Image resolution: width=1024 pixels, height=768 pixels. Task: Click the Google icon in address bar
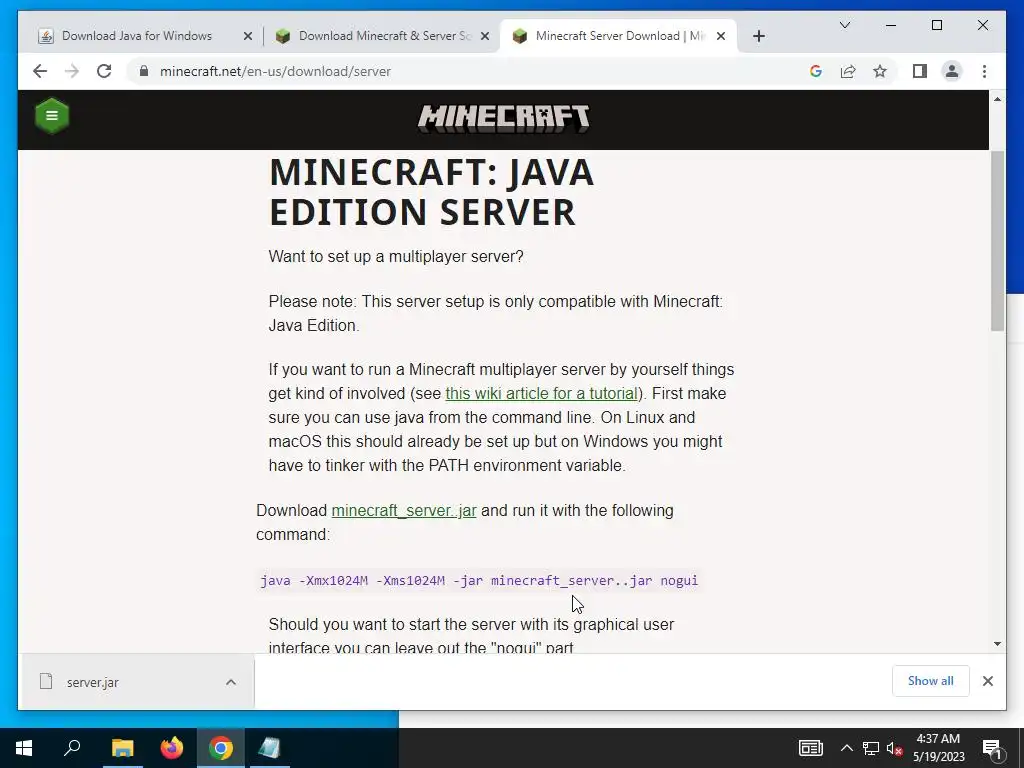pyautogui.click(x=816, y=71)
